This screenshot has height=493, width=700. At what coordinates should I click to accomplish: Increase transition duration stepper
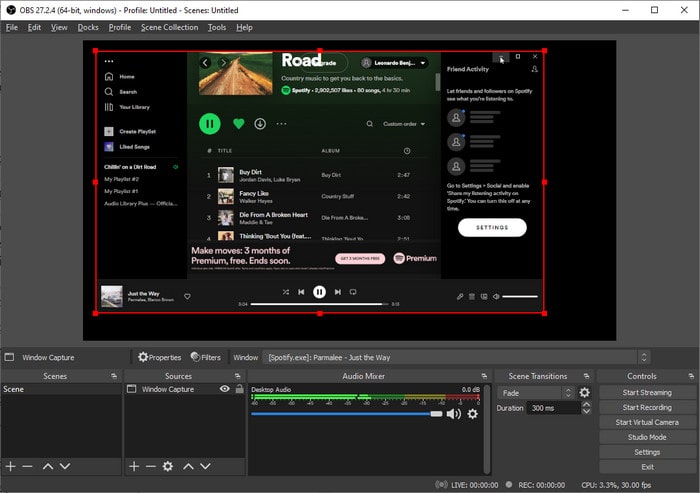587,405
